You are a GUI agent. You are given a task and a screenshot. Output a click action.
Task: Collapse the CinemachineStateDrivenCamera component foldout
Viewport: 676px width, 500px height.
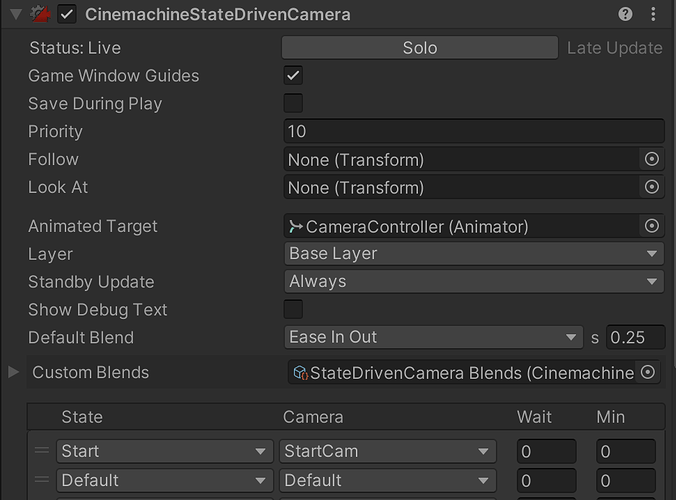coord(14,15)
